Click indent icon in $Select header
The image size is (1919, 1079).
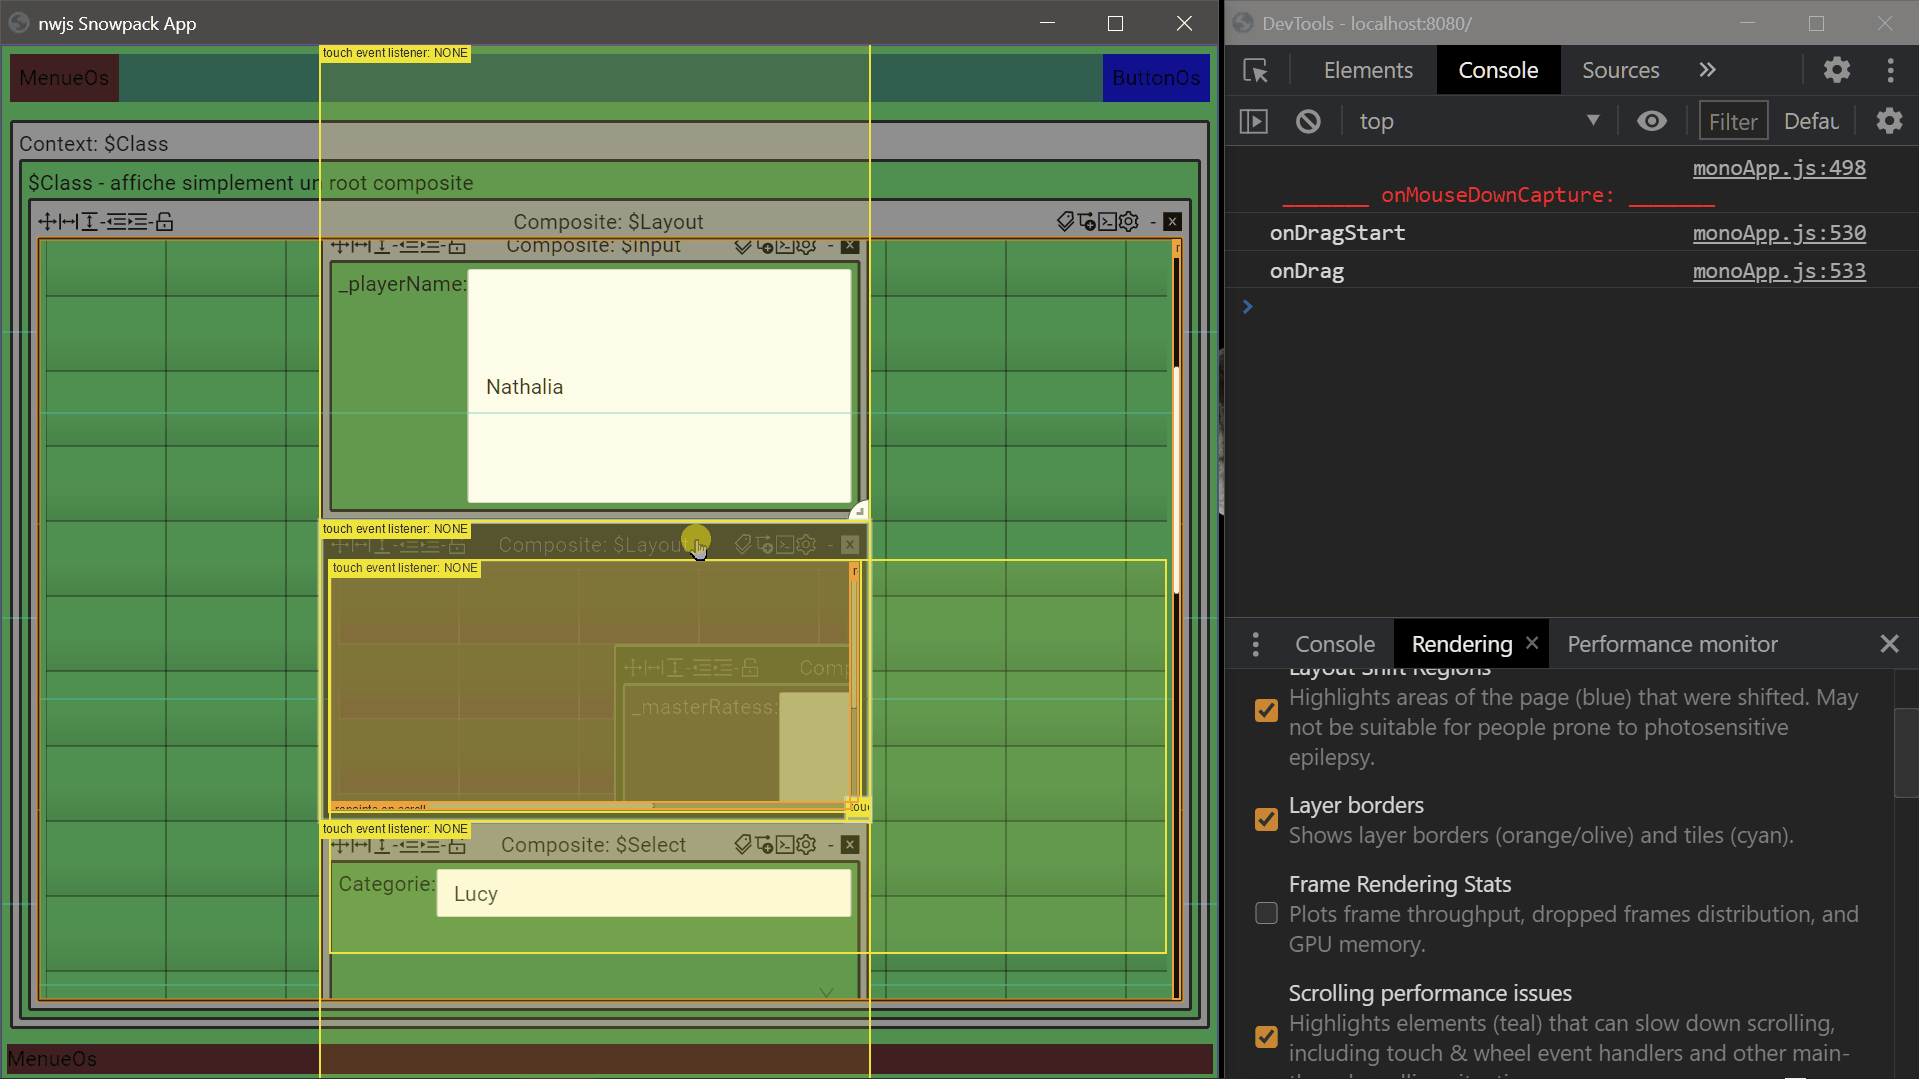click(x=431, y=845)
